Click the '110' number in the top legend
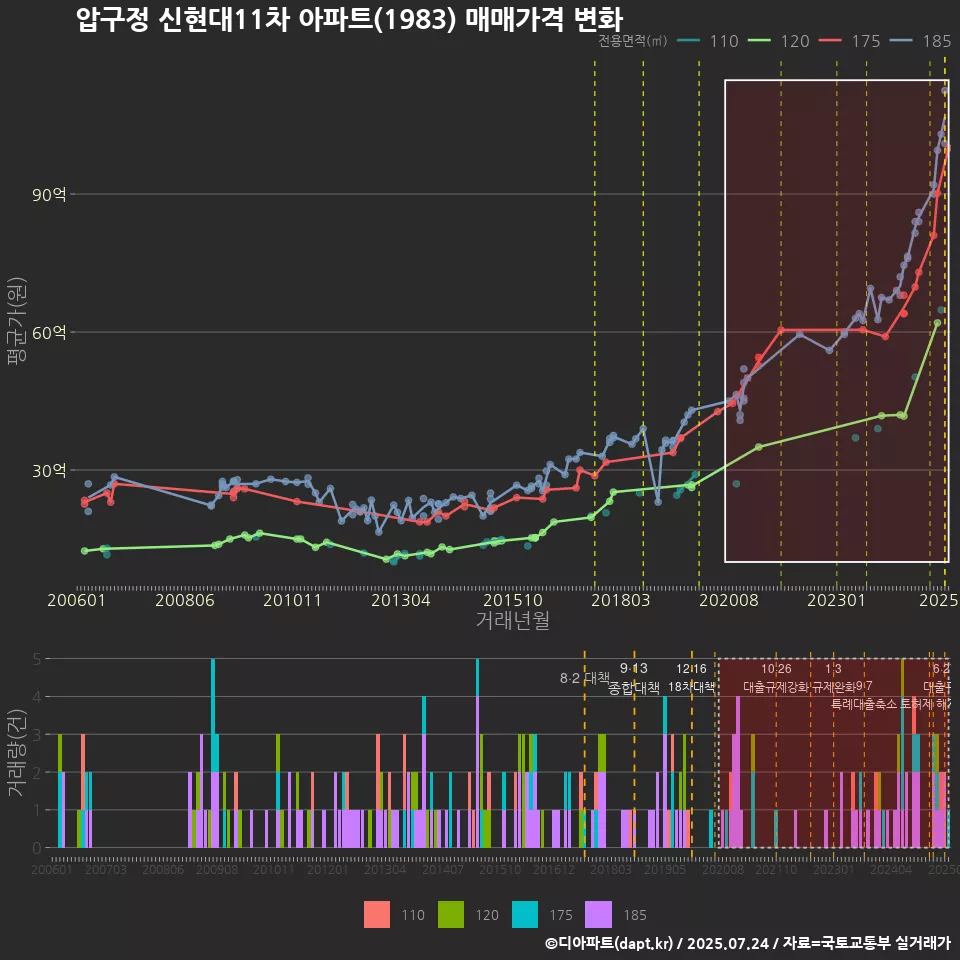This screenshot has width=960, height=960. (724, 41)
